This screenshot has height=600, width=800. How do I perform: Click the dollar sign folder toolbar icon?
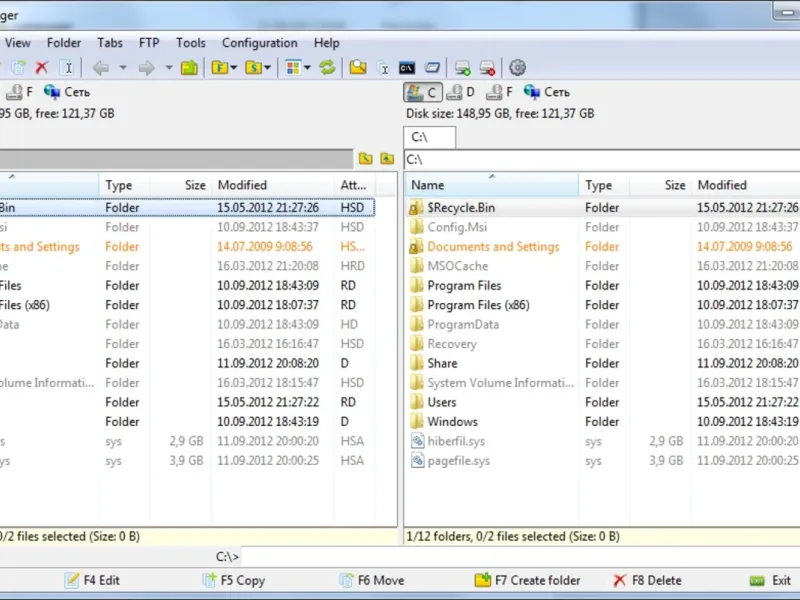254,67
